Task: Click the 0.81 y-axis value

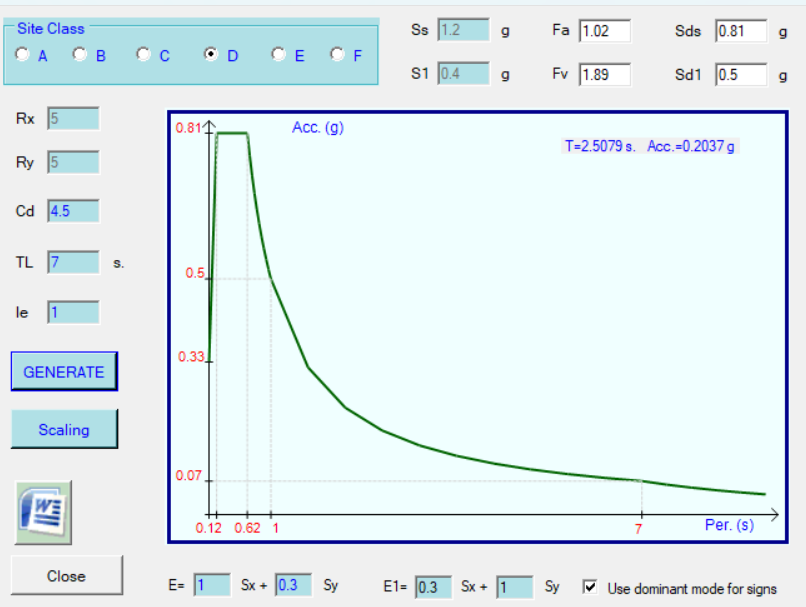Action: pos(188,127)
